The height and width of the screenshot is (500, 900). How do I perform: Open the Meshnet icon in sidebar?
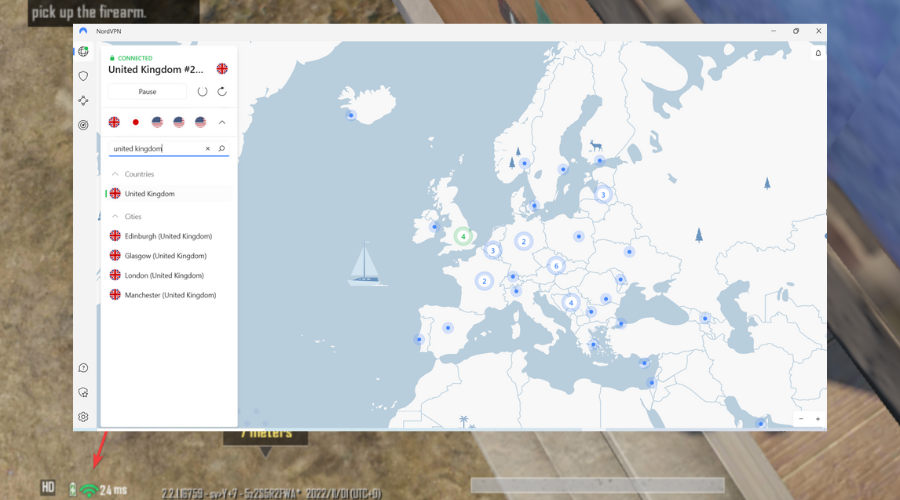click(x=83, y=100)
